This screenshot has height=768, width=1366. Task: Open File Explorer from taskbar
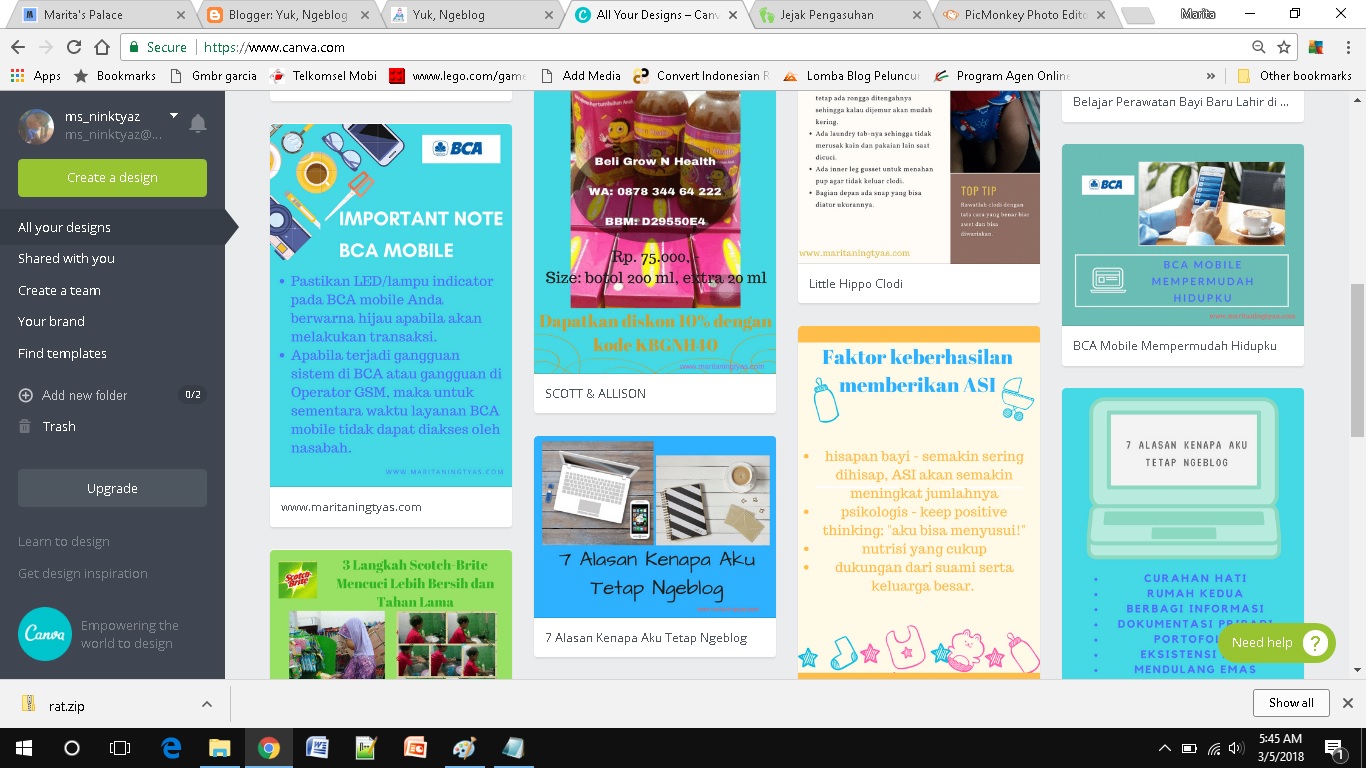[219, 748]
